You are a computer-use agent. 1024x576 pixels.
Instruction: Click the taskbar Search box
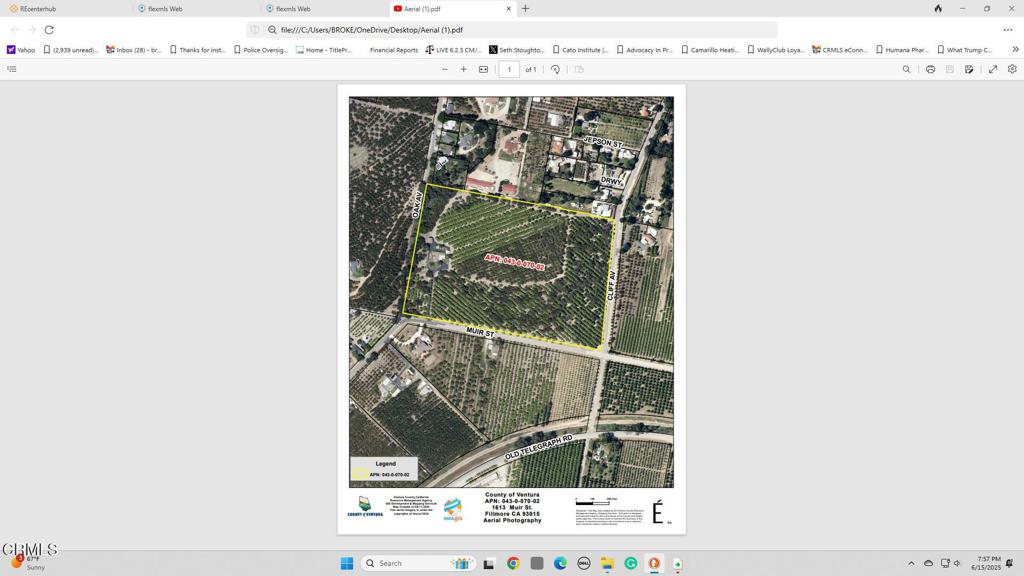point(419,563)
